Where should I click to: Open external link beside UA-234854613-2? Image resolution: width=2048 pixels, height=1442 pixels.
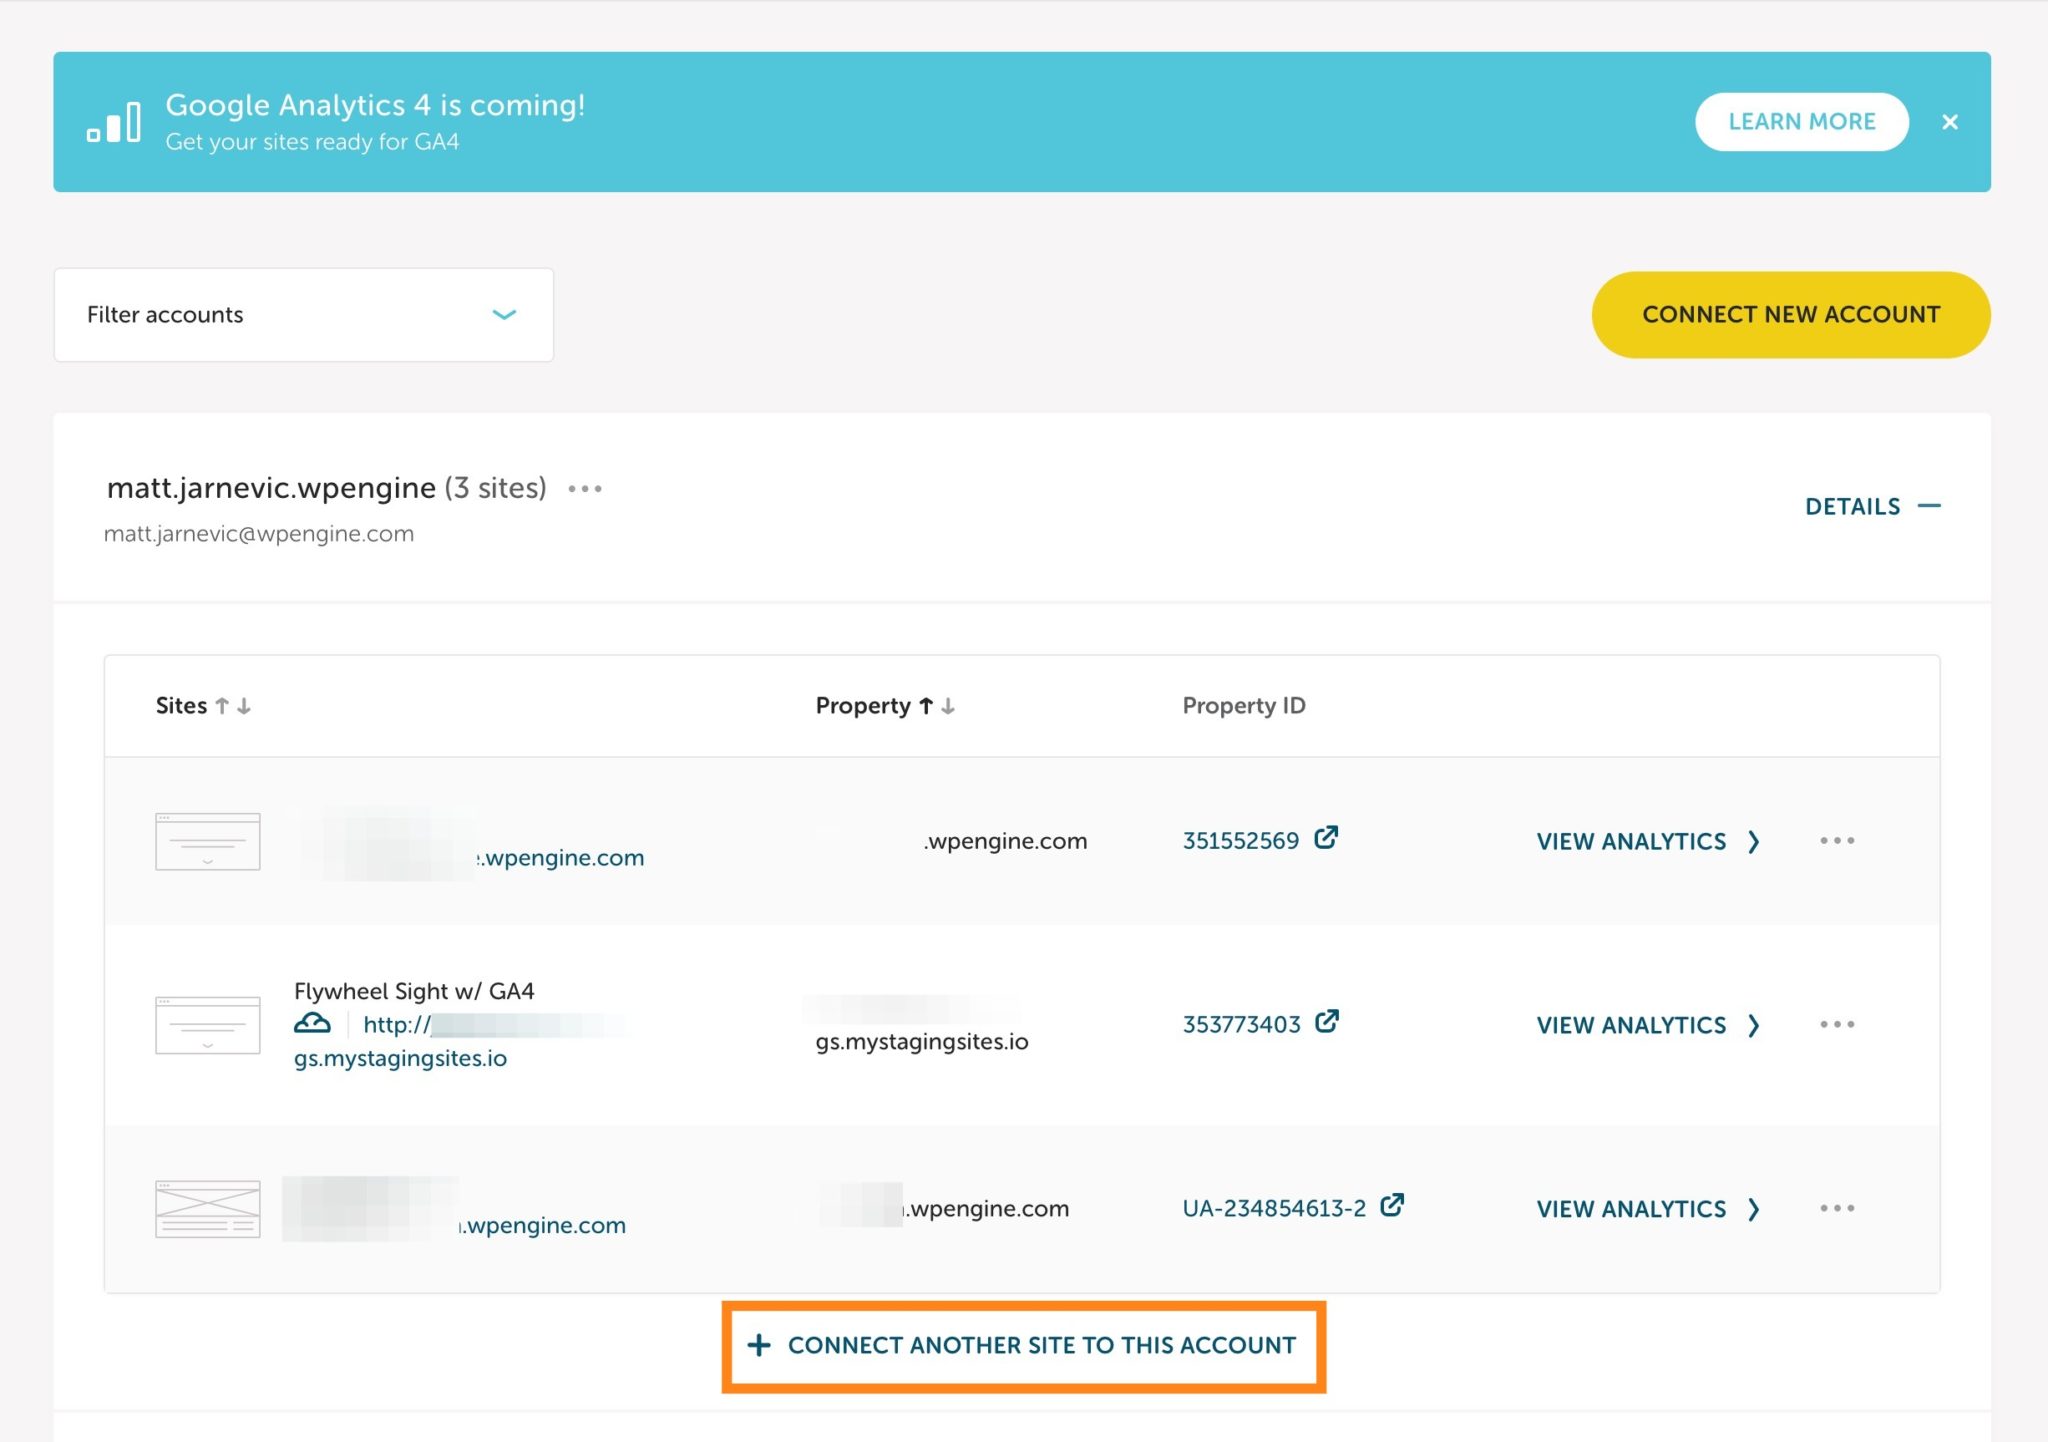point(1392,1205)
